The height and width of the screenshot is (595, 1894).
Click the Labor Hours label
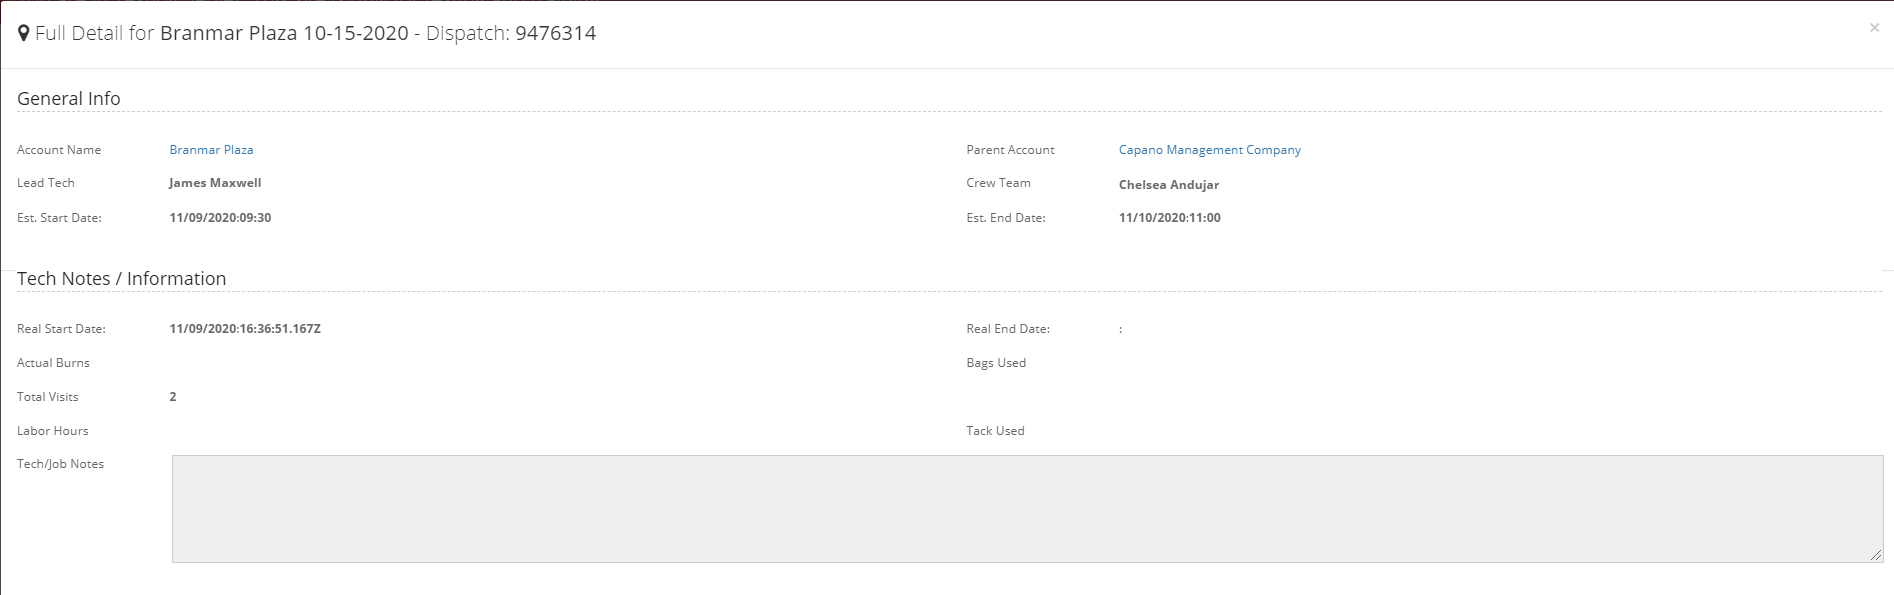[x=53, y=431]
